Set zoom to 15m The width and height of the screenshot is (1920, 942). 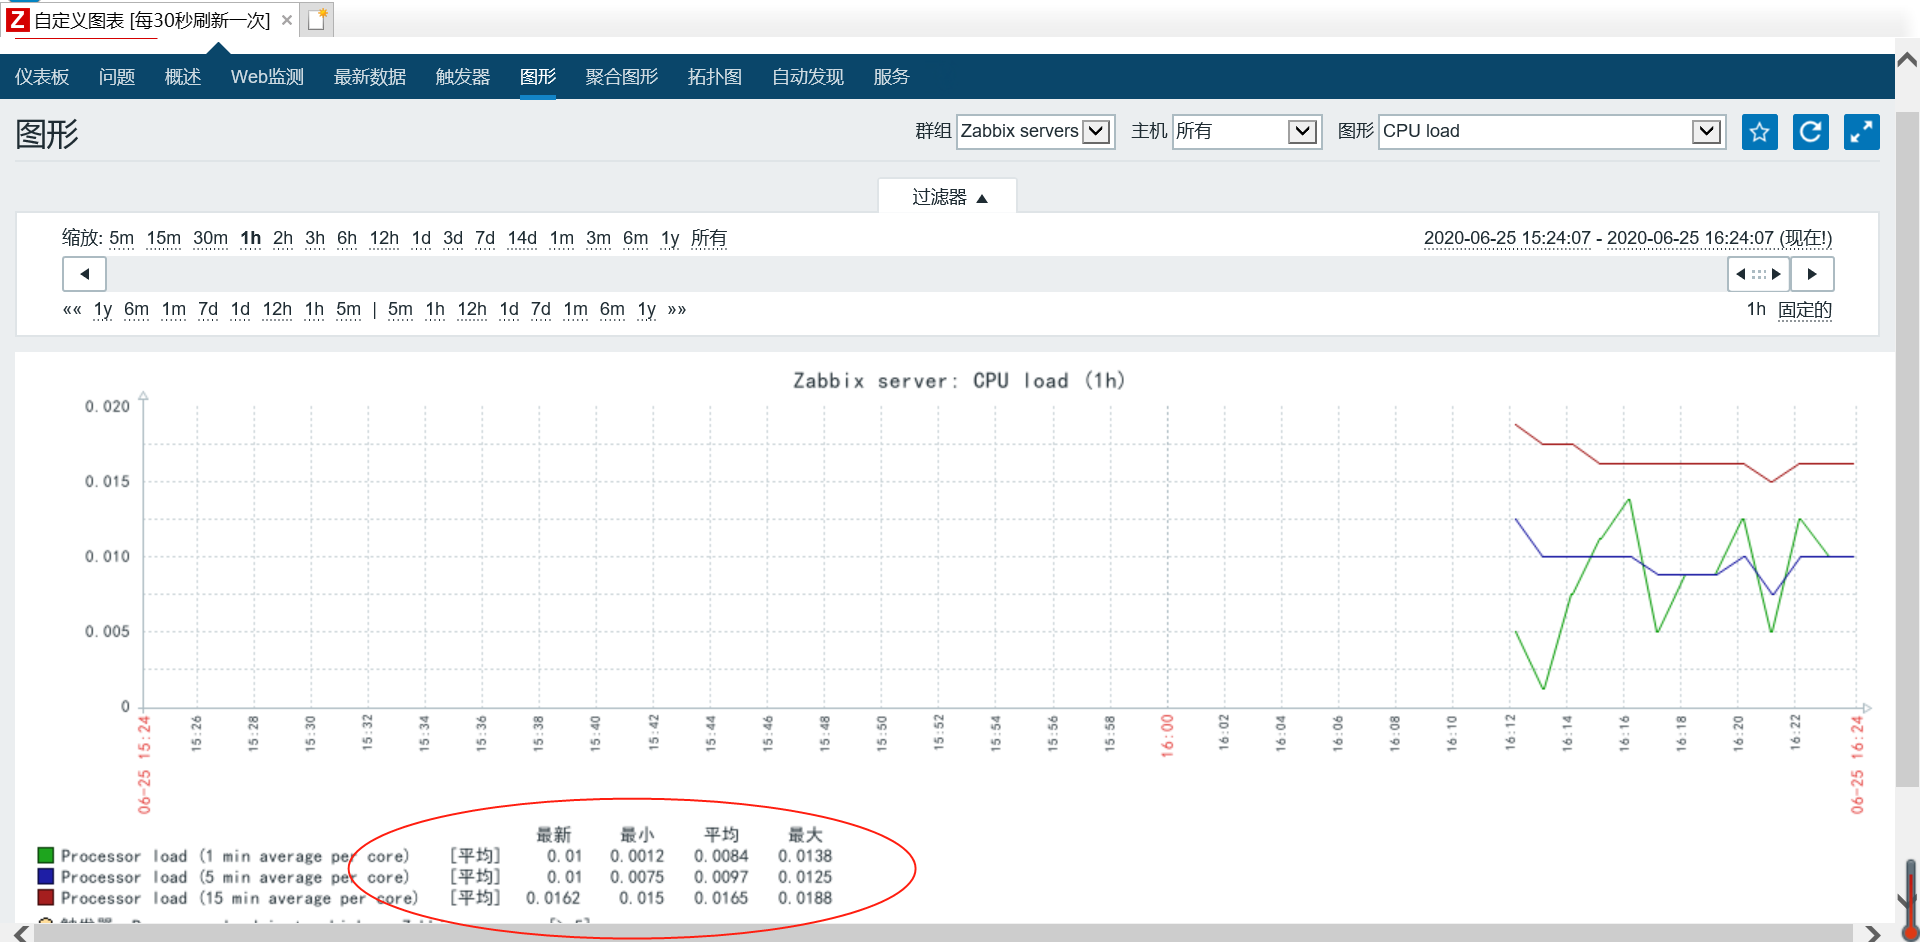[164, 238]
